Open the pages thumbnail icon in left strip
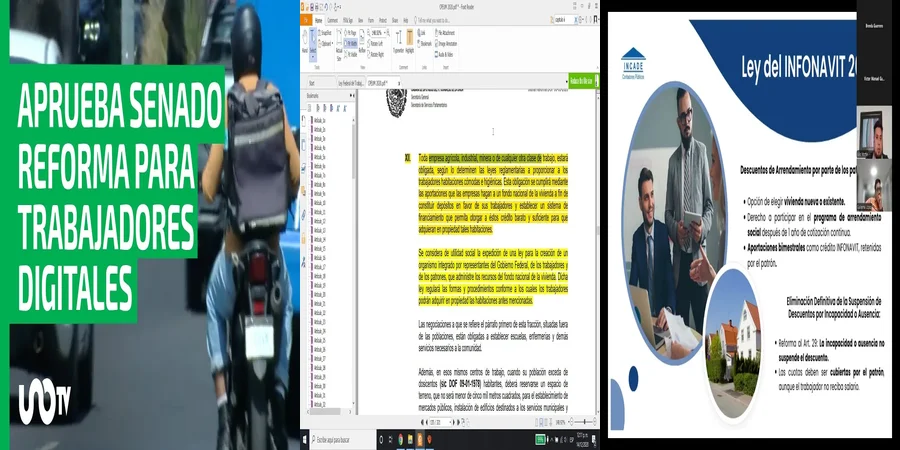Screen dimensions: 900x450 [304, 146]
